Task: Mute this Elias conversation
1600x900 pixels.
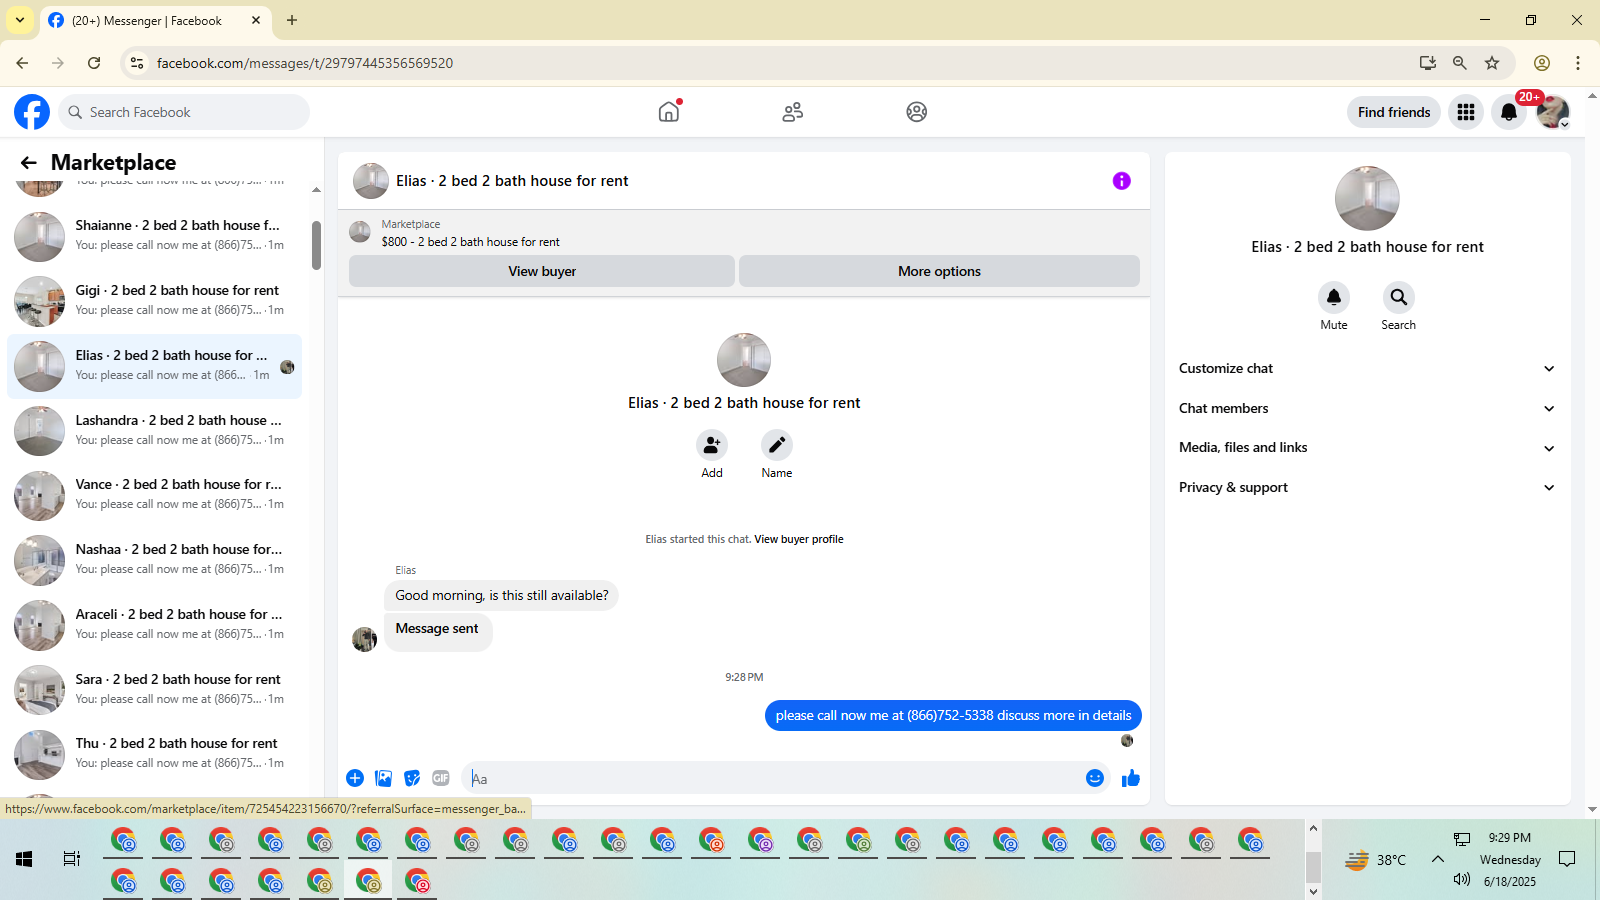Action: point(1334,297)
